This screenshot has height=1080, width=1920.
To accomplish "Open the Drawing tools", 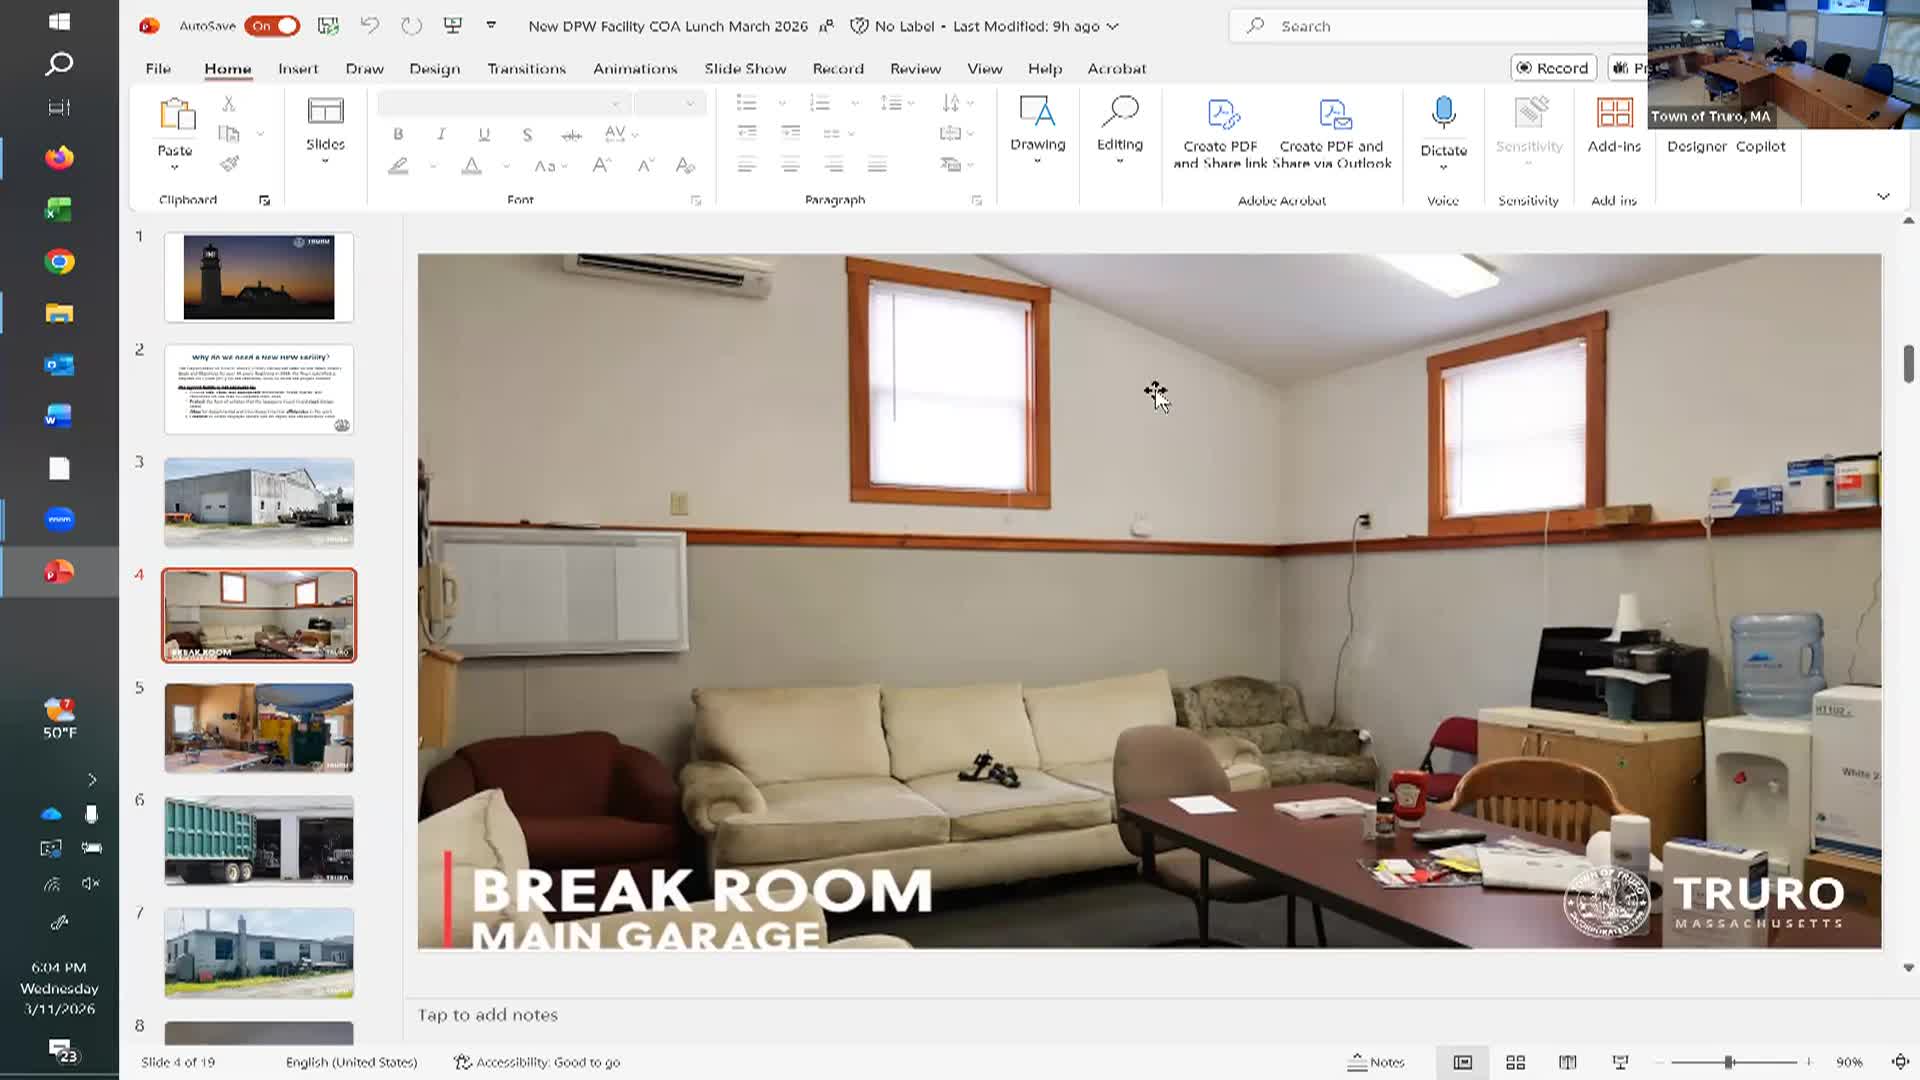I will (1037, 130).
